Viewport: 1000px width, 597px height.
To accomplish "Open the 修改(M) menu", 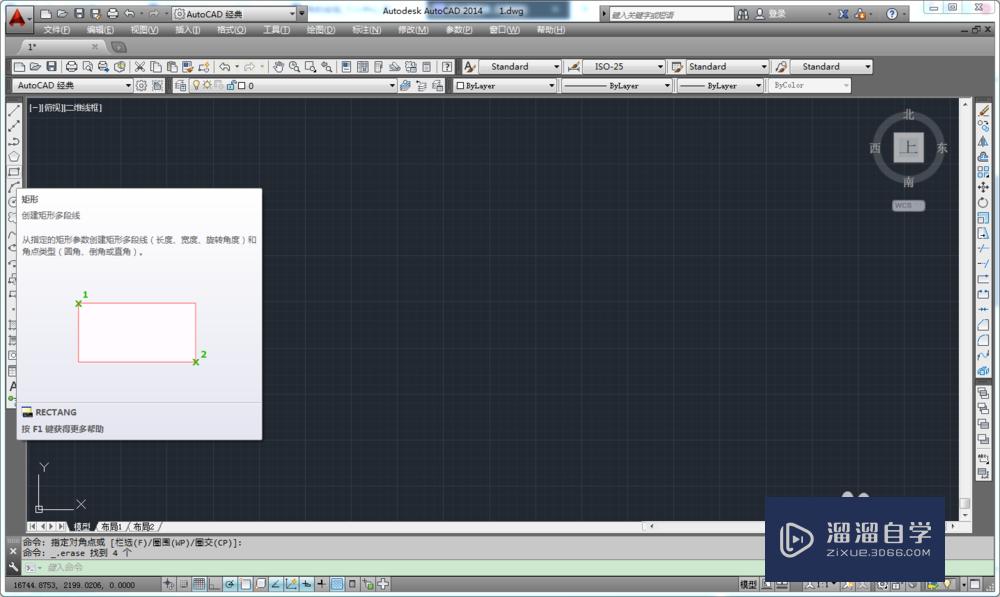I will point(413,30).
